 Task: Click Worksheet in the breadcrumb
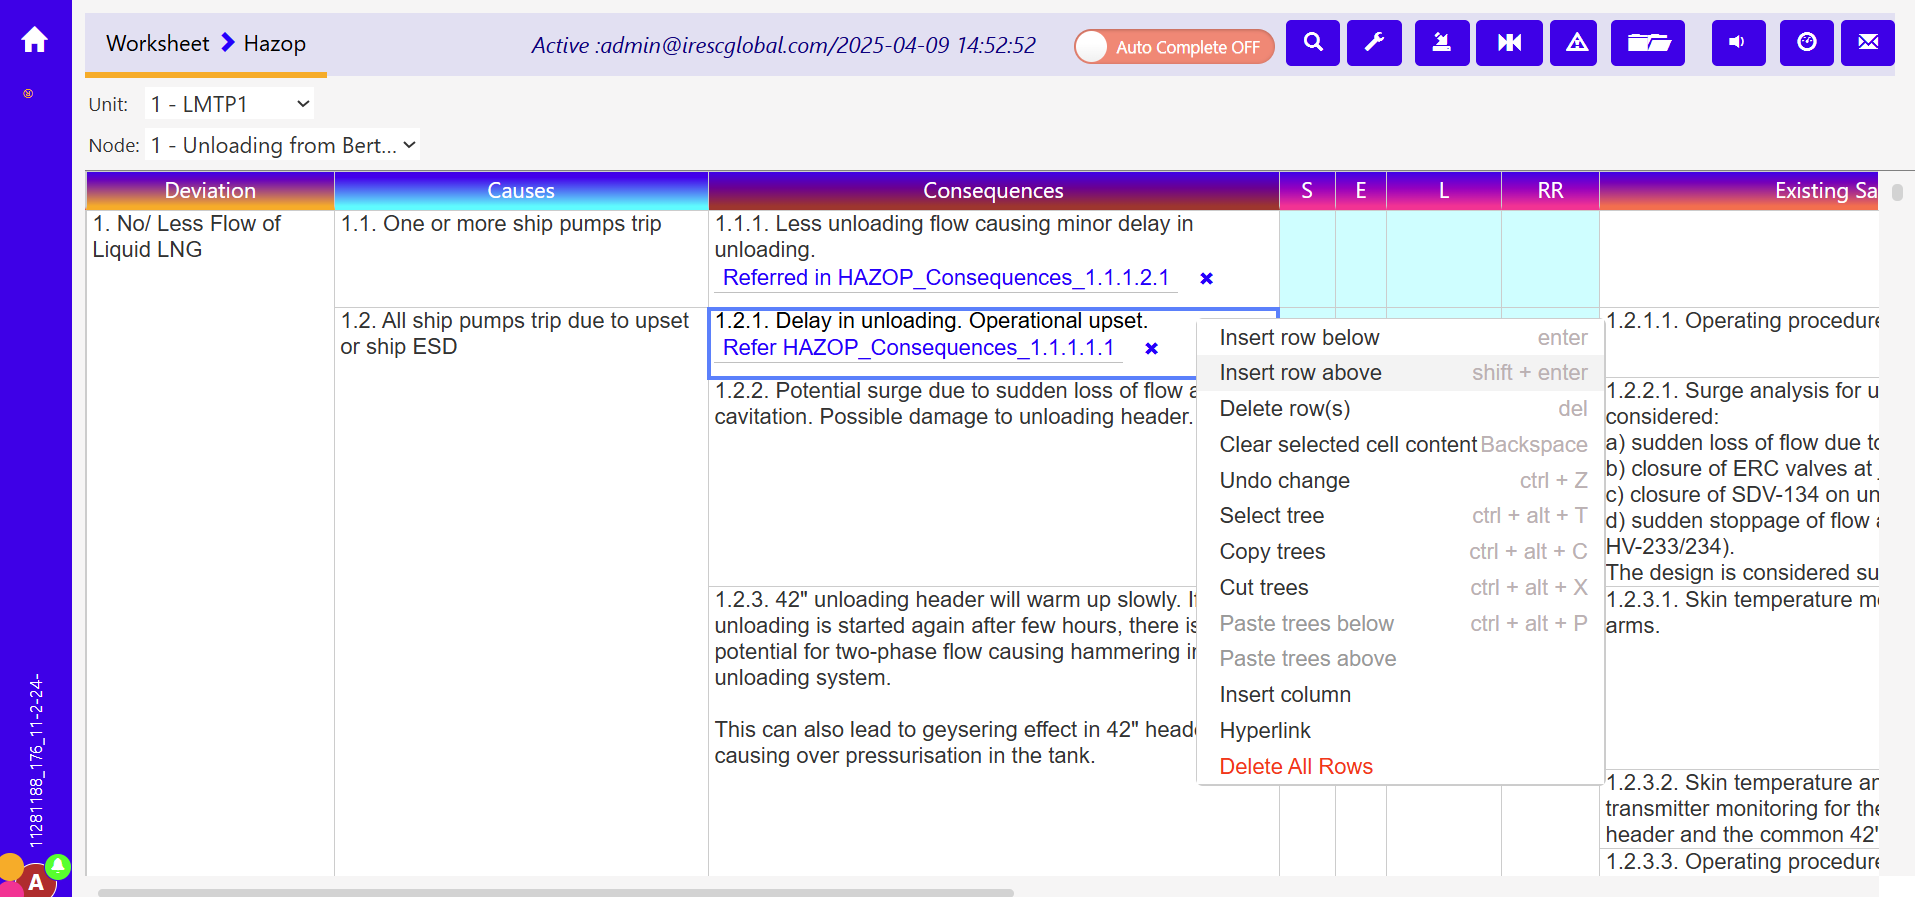point(157,44)
